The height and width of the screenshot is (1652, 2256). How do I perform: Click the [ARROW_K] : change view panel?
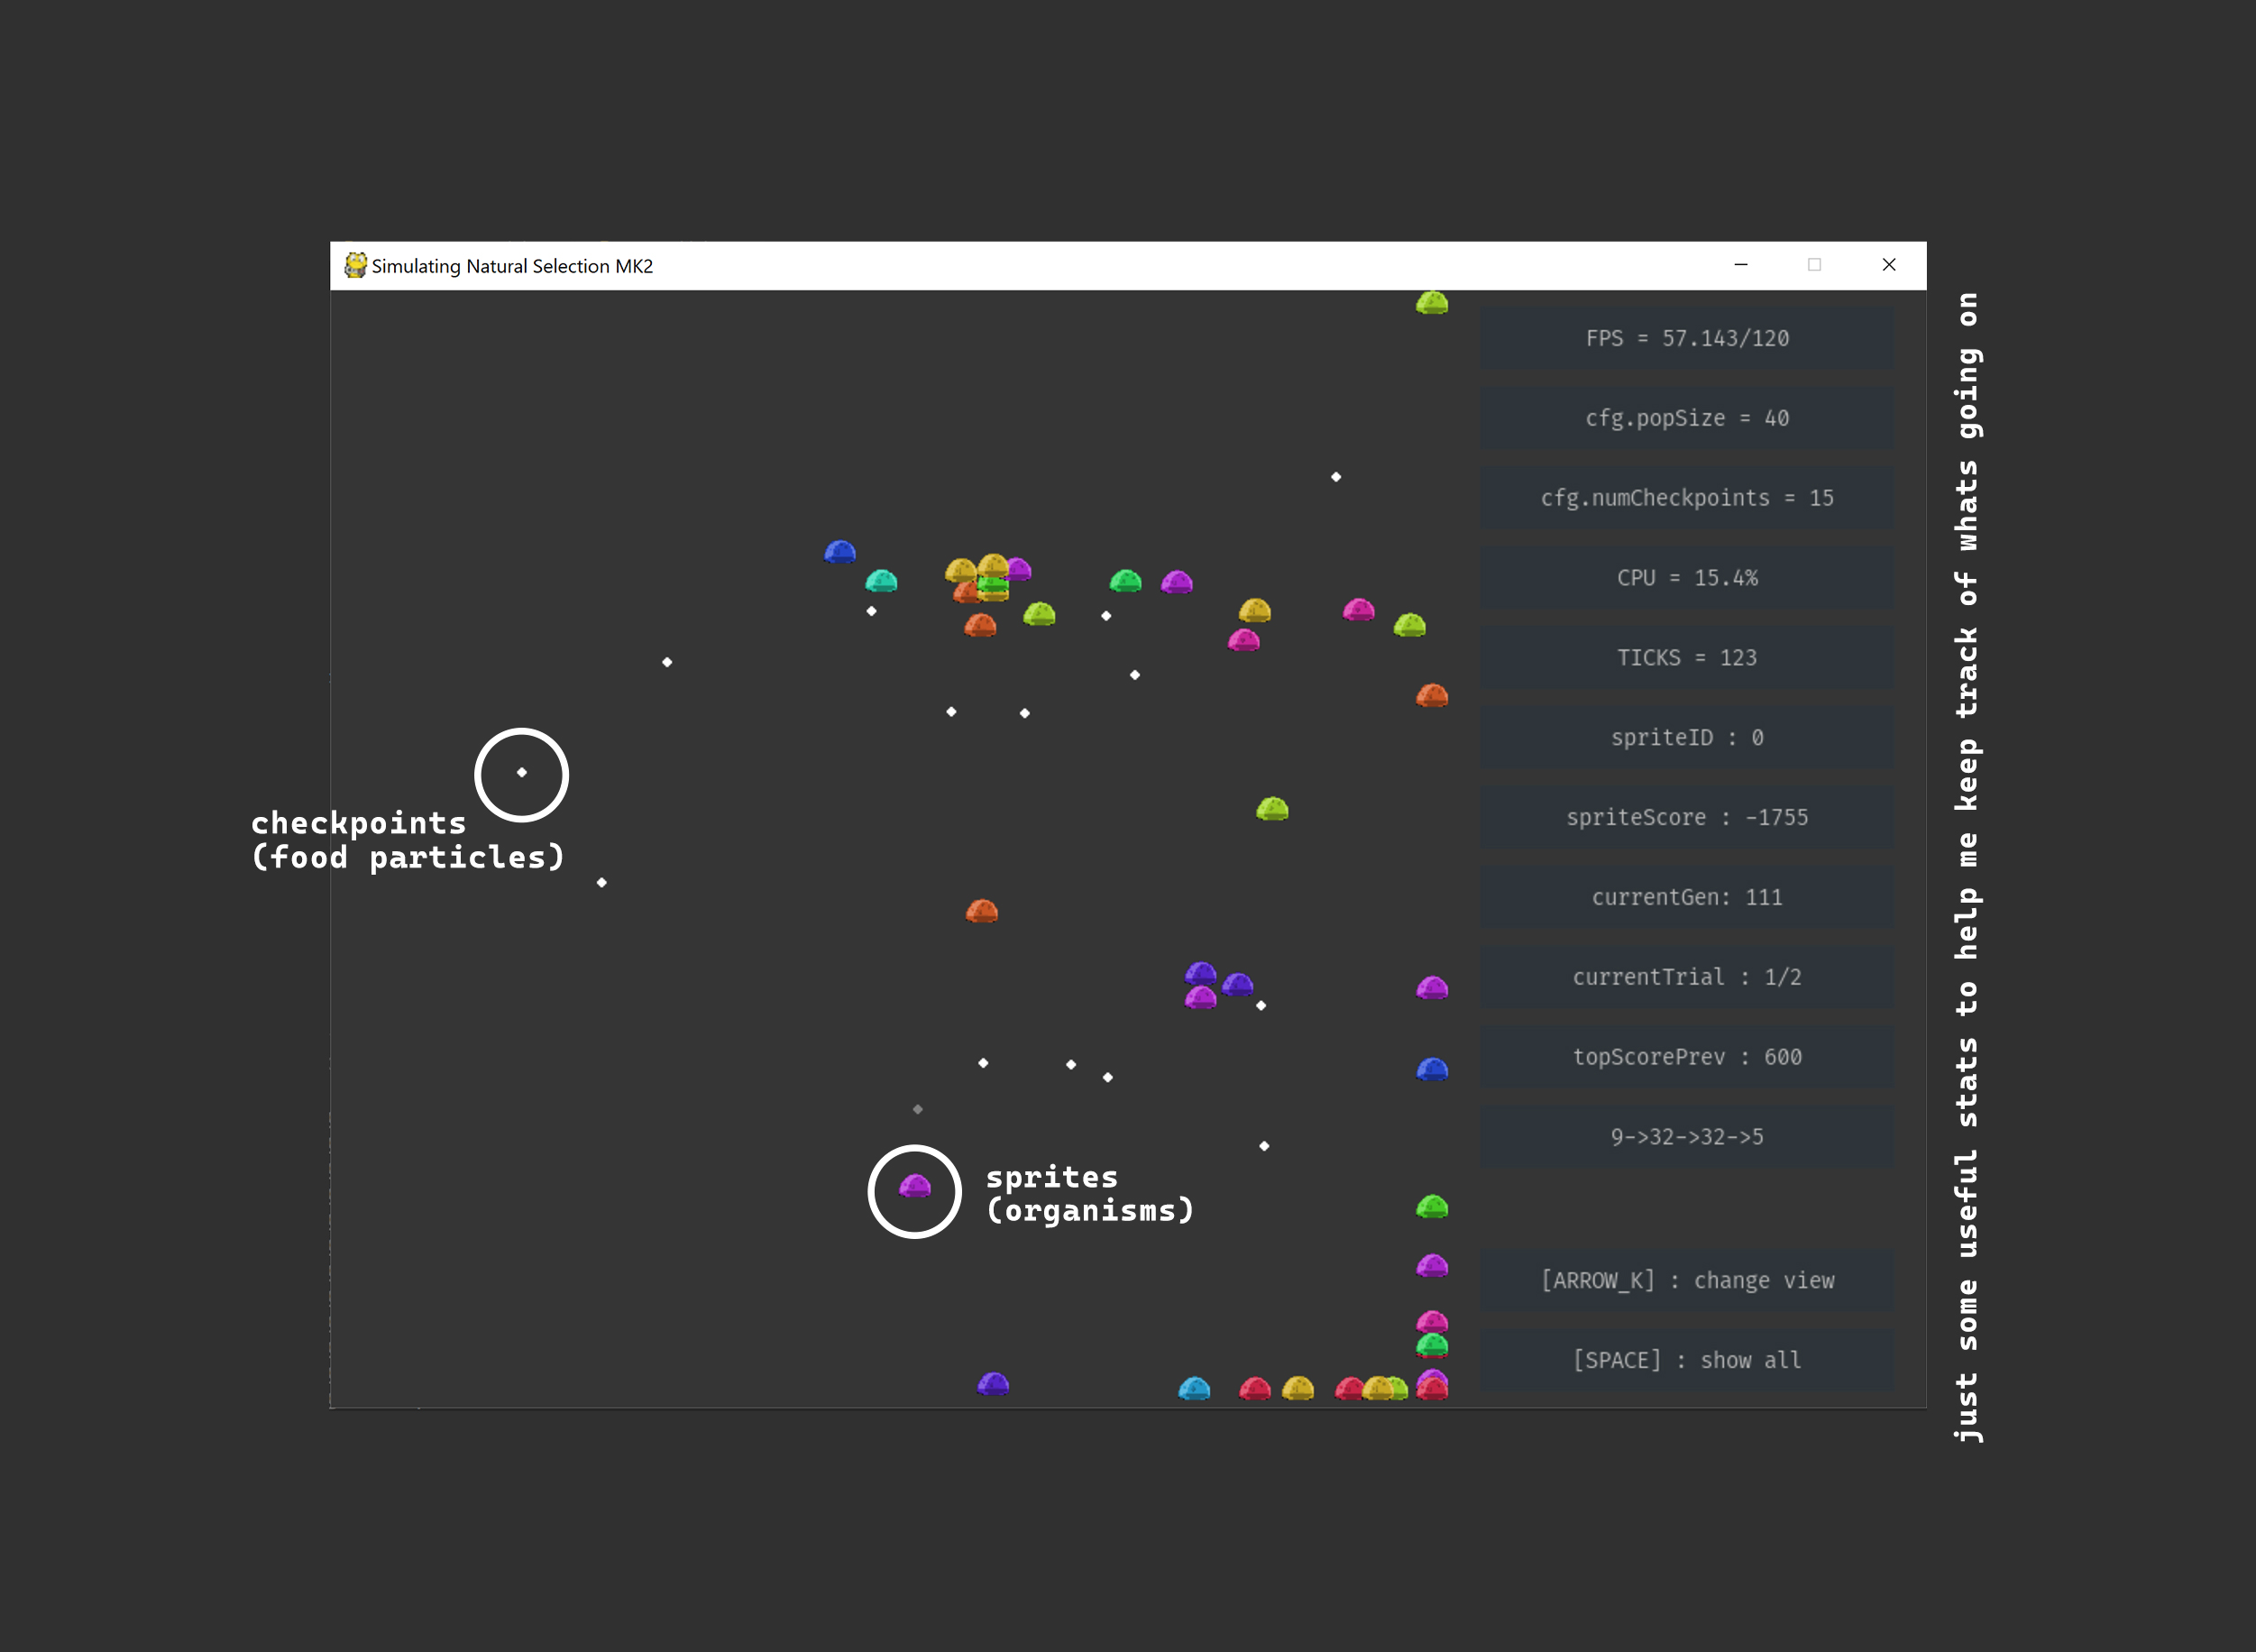1687,1280
